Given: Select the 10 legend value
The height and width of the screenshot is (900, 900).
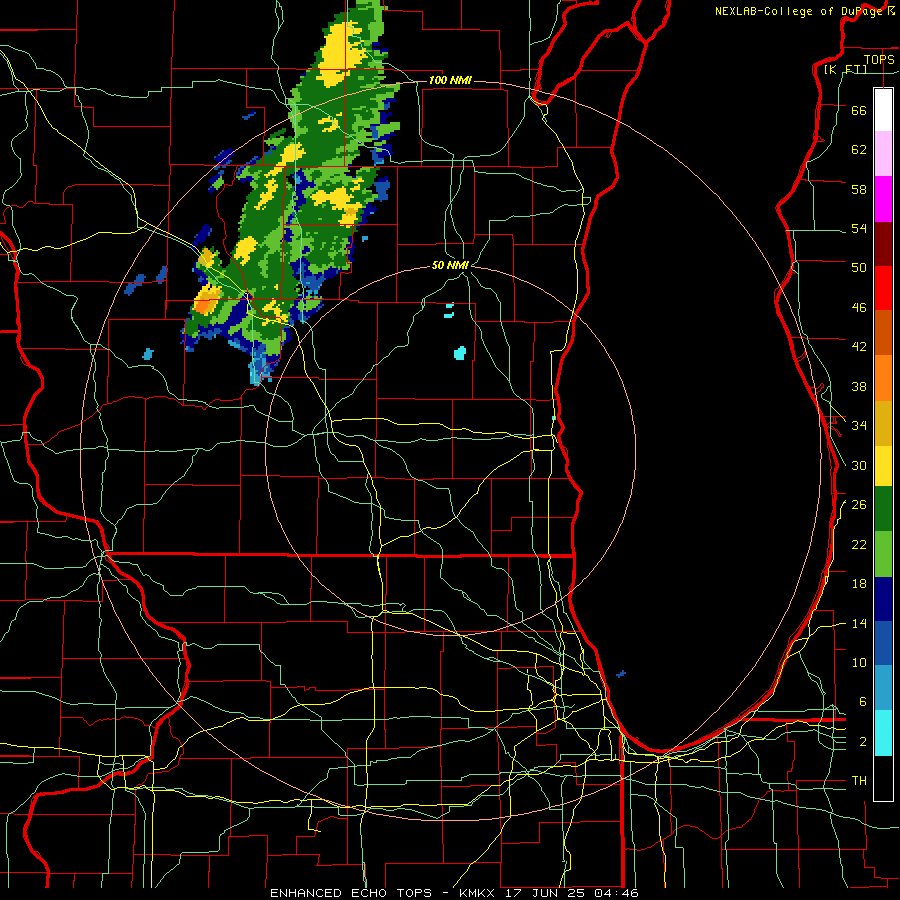Looking at the screenshot, I should (x=859, y=662).
